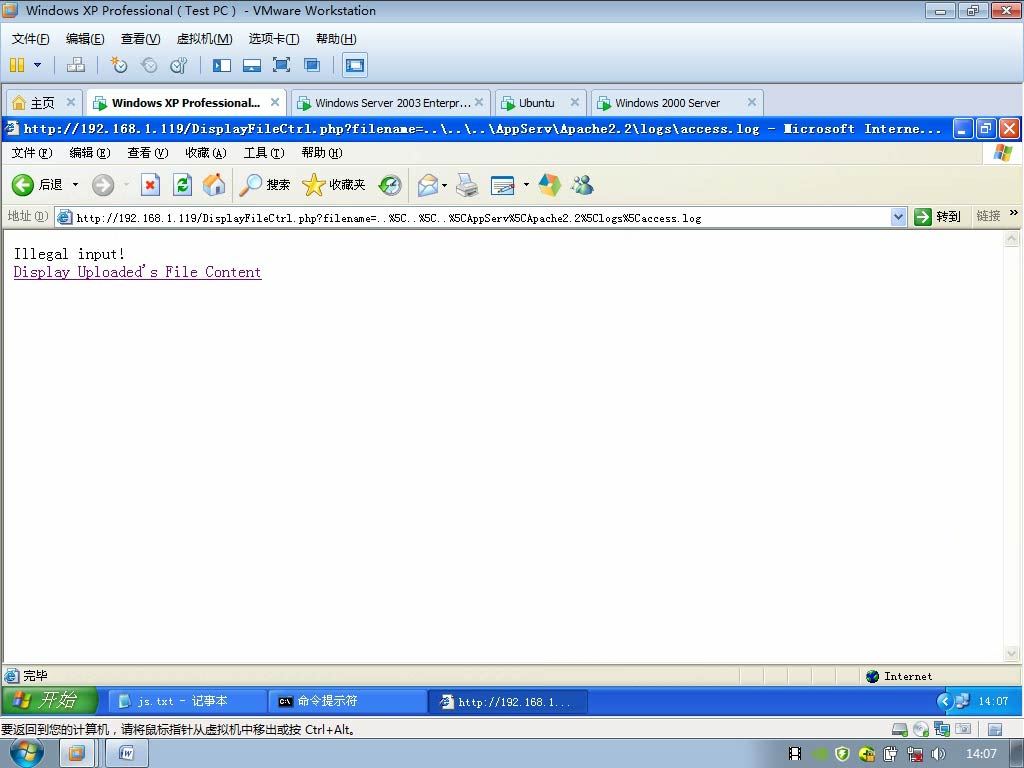1024x768 pixels.
Task: Open Internet Explorer 工具(T) menu
Action: [264, 153]
